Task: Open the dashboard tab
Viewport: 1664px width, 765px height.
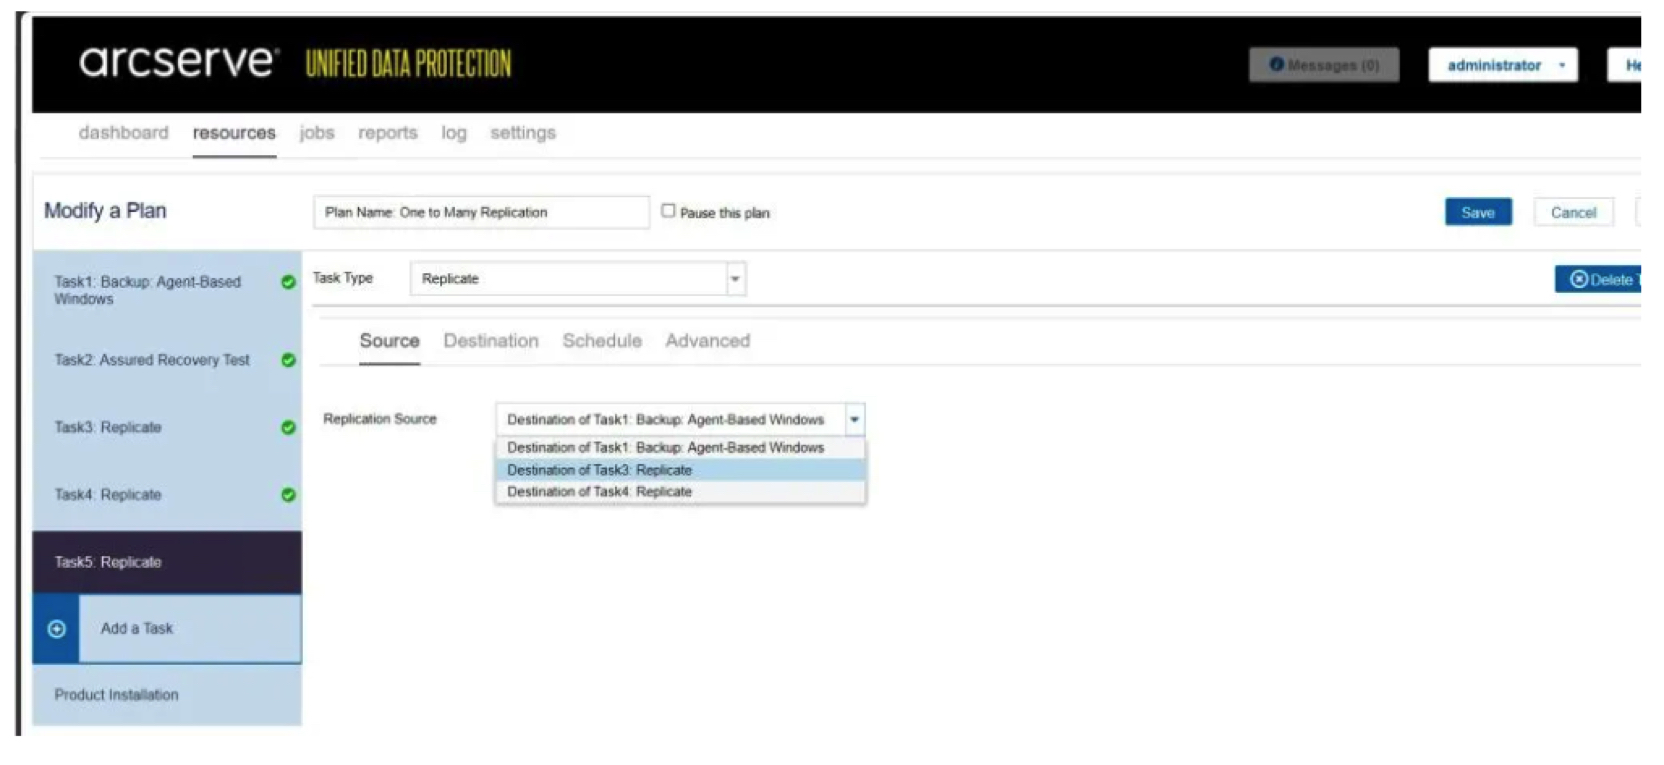Action: tap(124, 133)
